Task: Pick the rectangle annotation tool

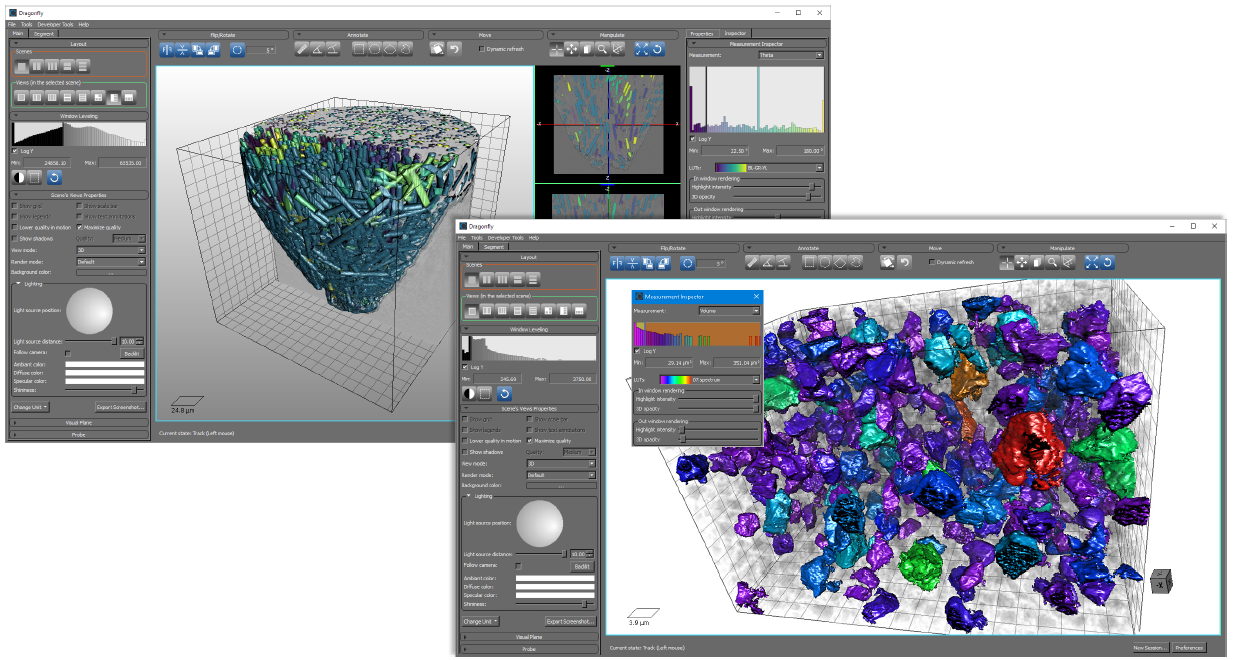Action: coord(808,263)
